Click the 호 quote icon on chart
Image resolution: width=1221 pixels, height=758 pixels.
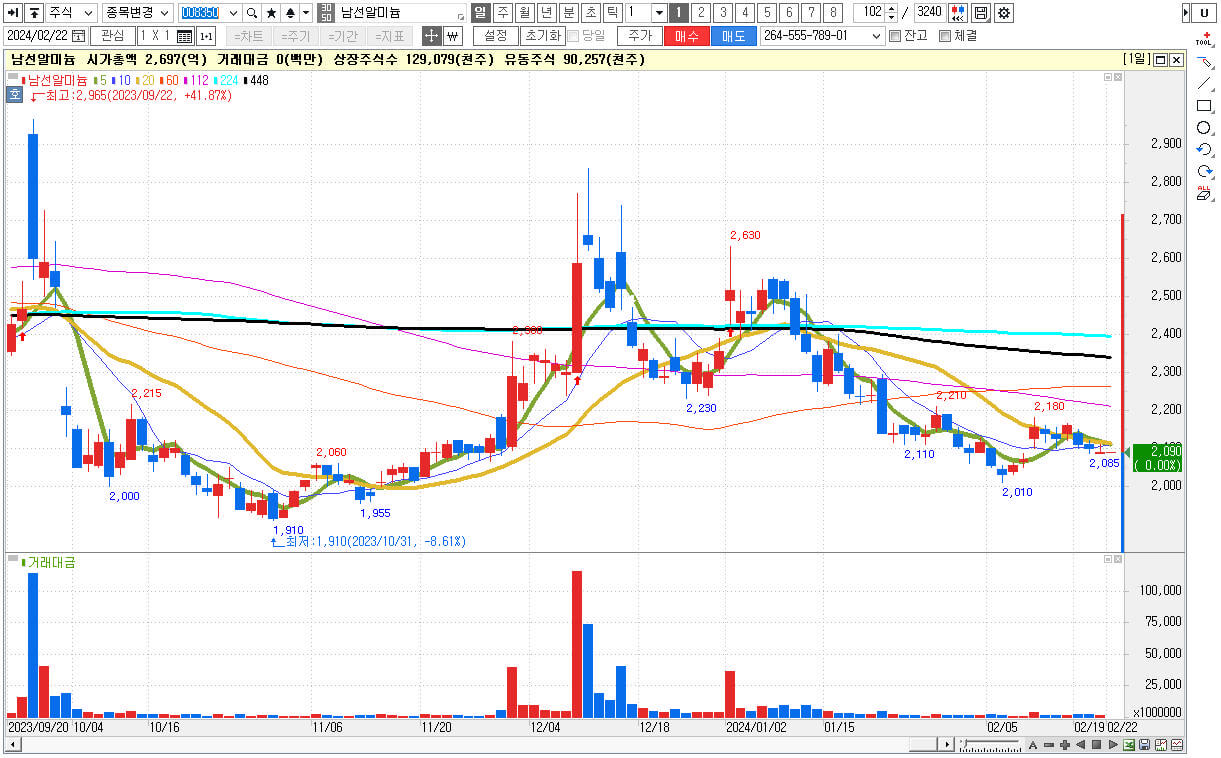point(14,95)
